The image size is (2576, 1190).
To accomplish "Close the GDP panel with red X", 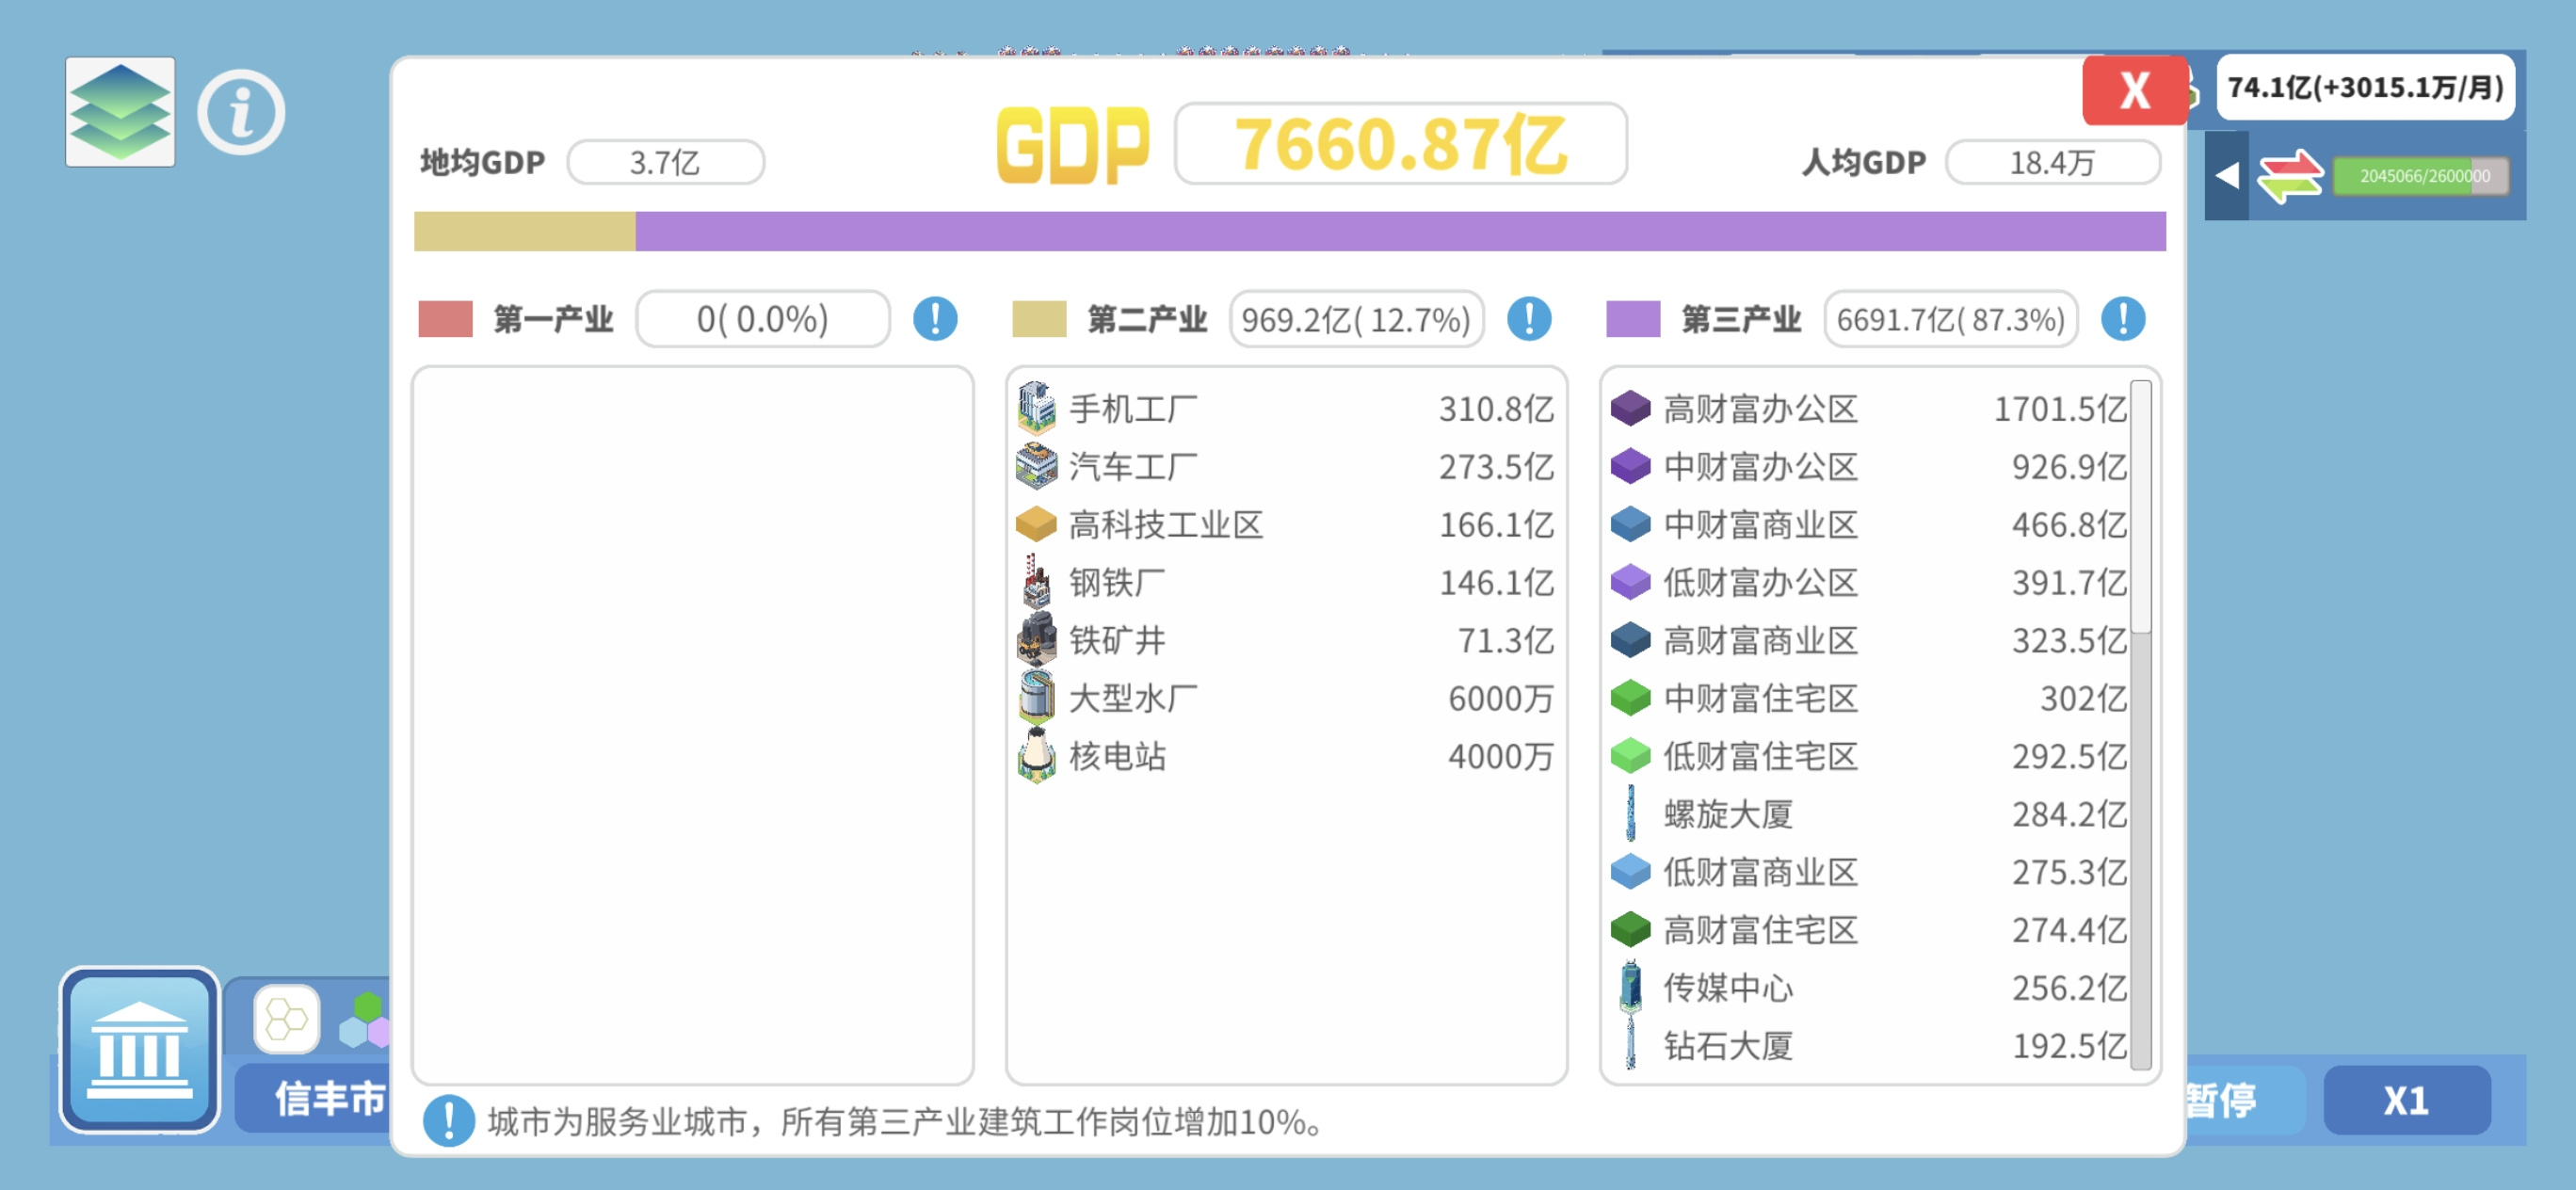I will coord(2134,90).
